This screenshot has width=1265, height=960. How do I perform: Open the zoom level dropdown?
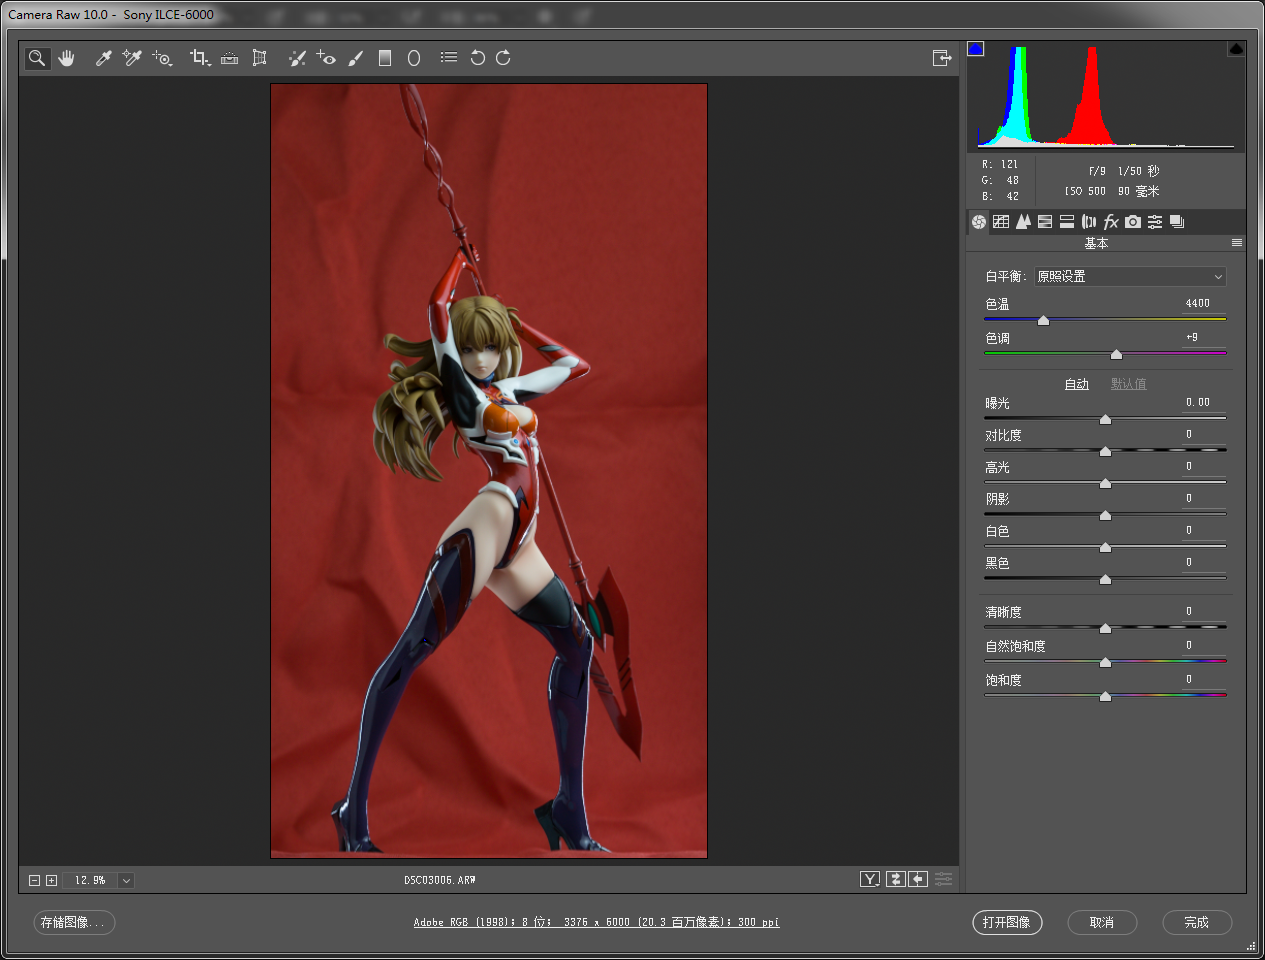pyautogui.click(x=126, y=880)
